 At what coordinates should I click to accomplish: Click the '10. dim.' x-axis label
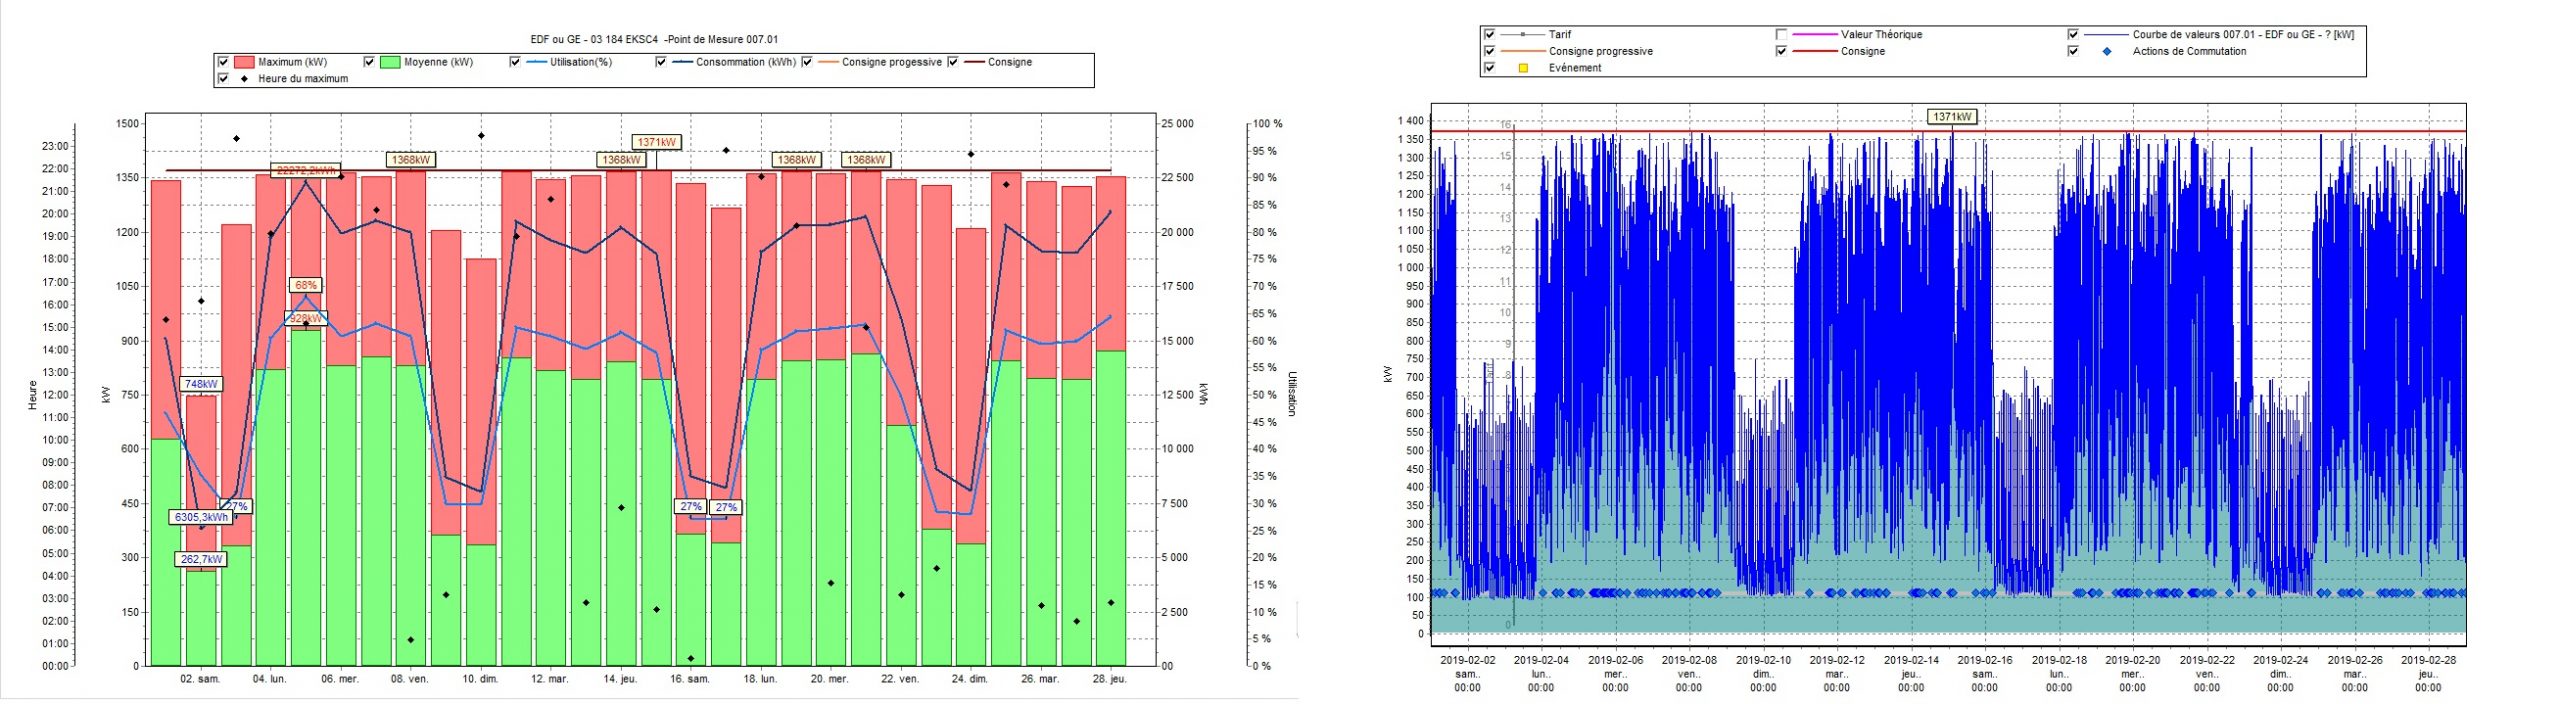pyautogui.click(x=480, y=679)
